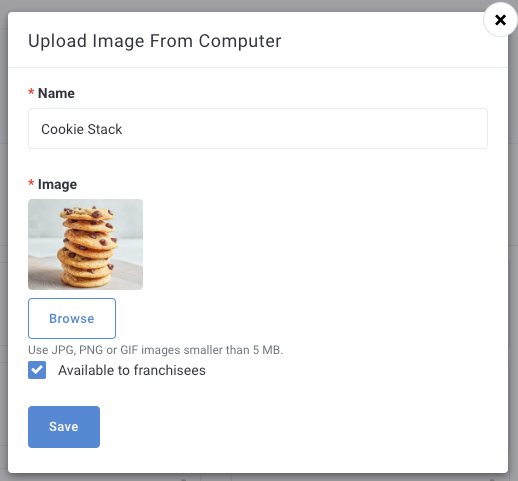The image size is (518, 481).
Task: Click the word 'Save' on blue button
Action: tap(64, 427)
